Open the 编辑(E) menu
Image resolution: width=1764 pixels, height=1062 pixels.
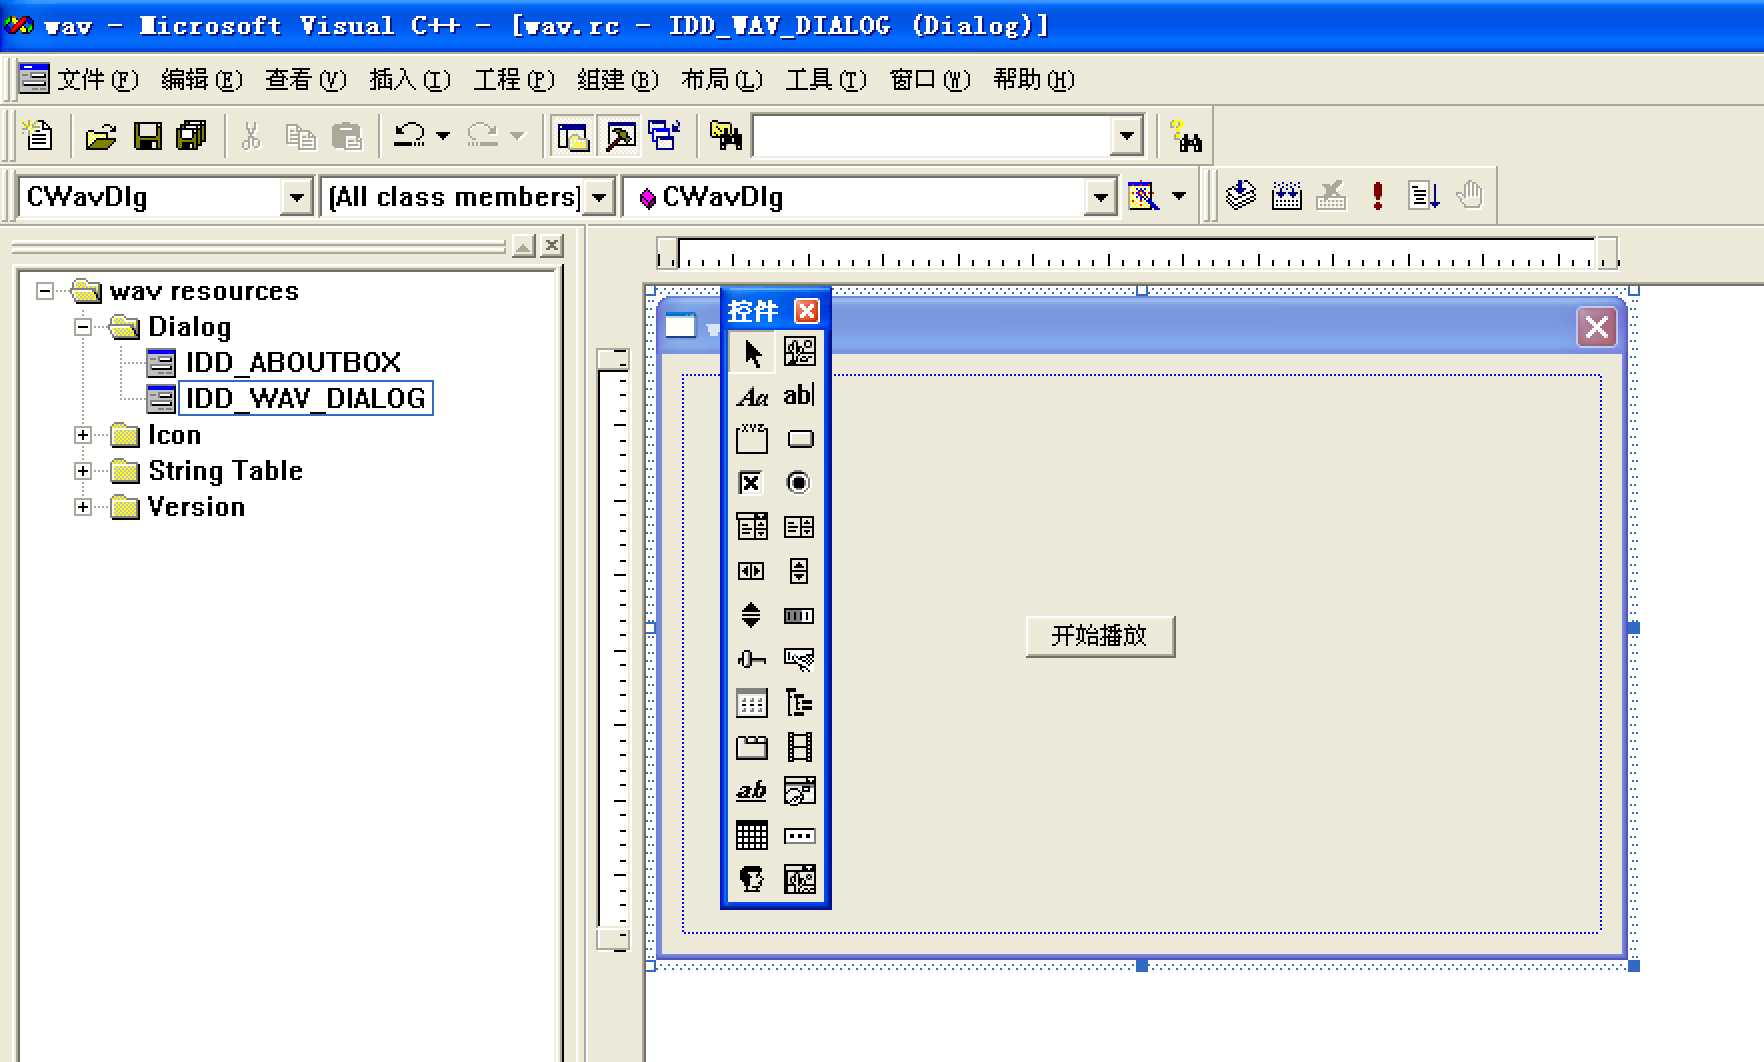(x=202, y=80)
